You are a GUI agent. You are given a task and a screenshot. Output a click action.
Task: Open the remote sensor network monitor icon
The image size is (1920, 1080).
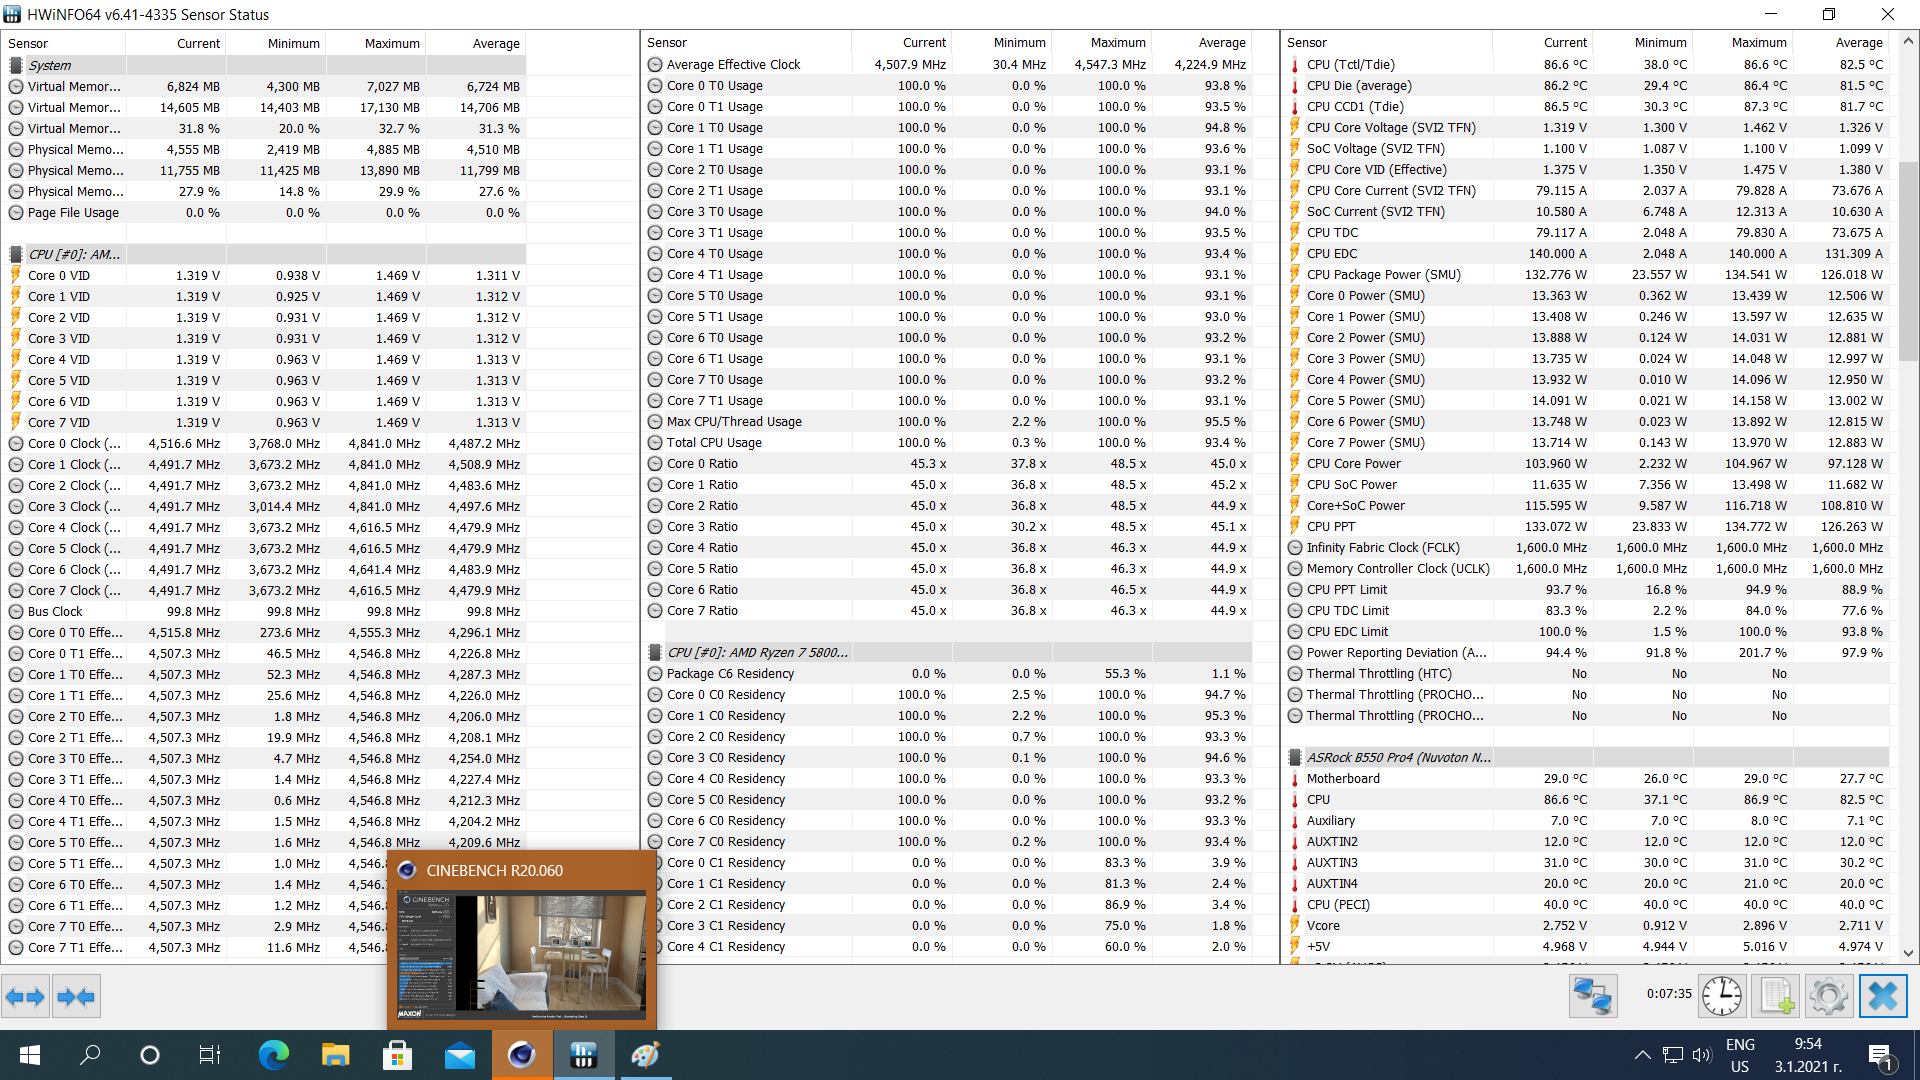1593,996
